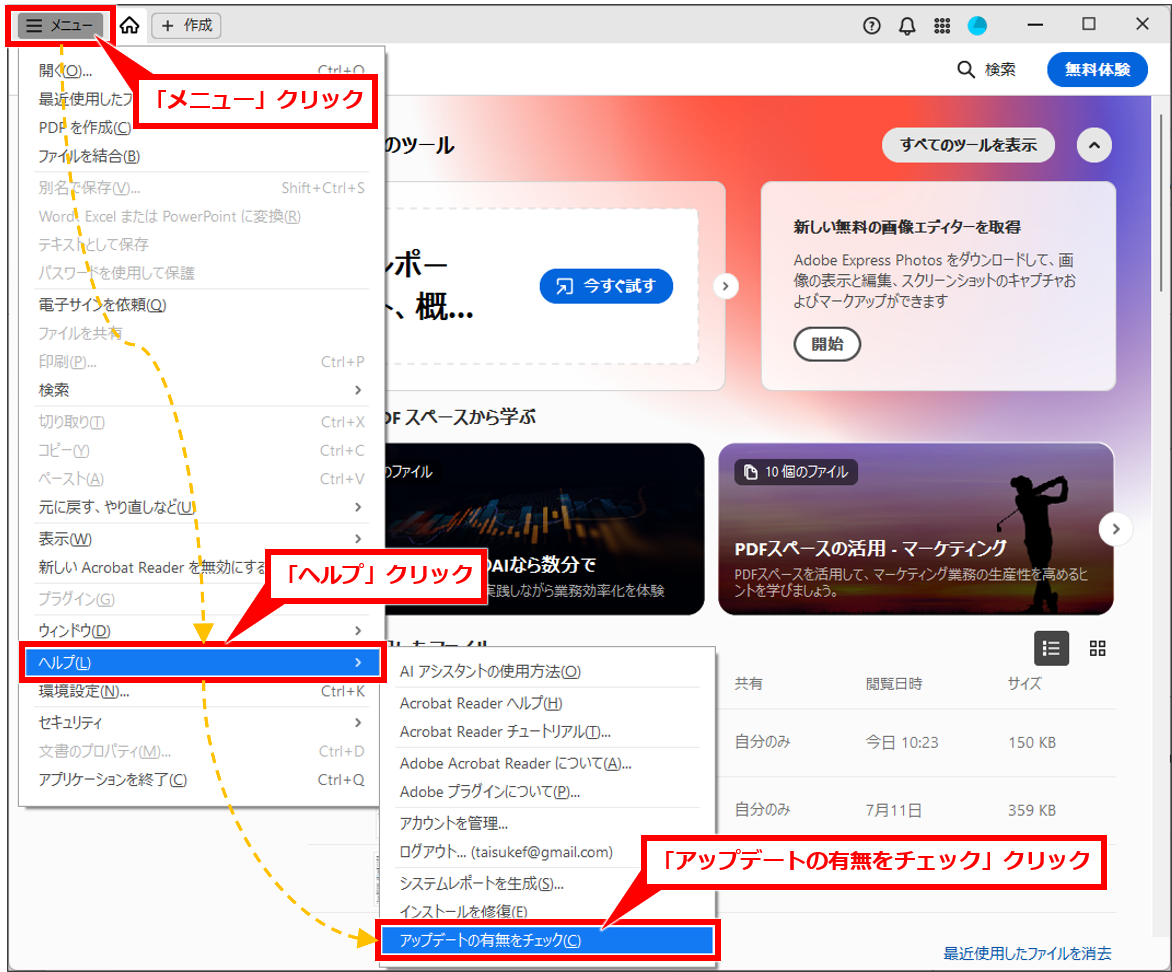Viewport: 1172px width, 972px height.
Task: Open the blue profile avatar
Action: pos(977,26)
